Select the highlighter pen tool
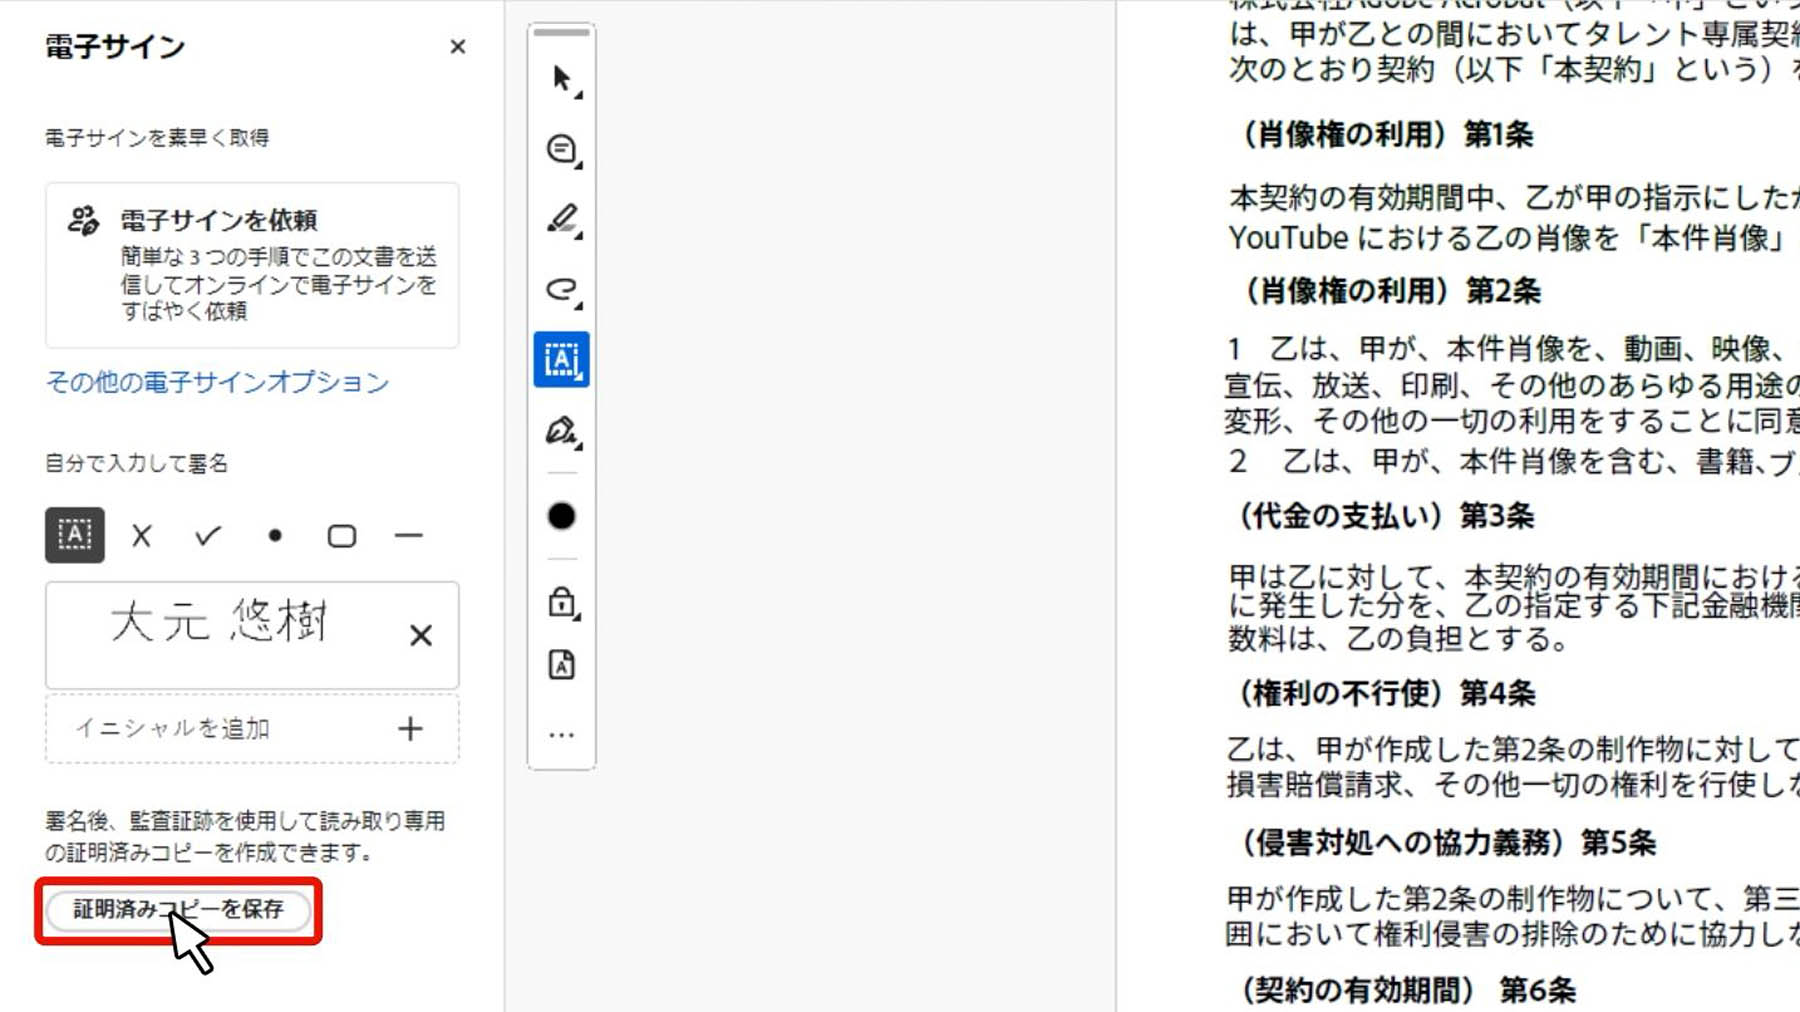 point(562,219)
